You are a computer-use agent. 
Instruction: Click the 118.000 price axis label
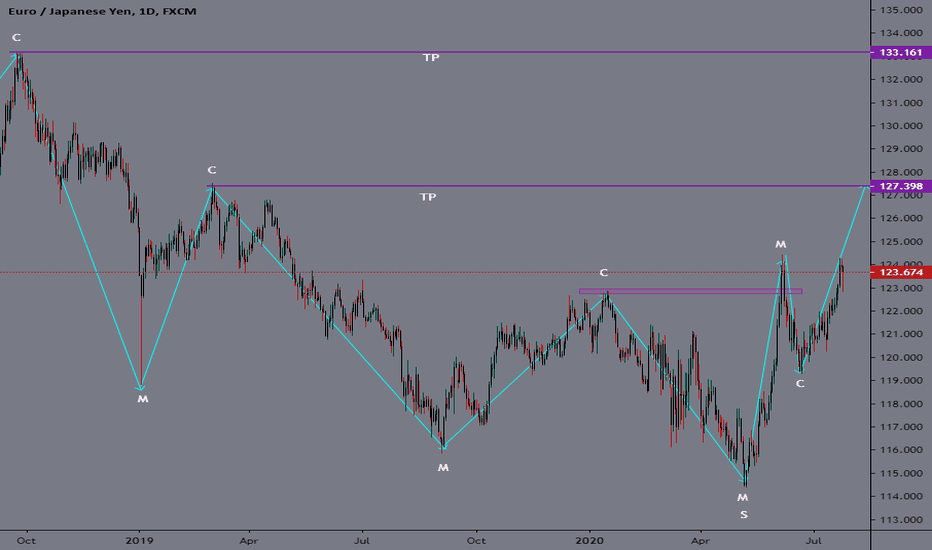coord(901,404)
